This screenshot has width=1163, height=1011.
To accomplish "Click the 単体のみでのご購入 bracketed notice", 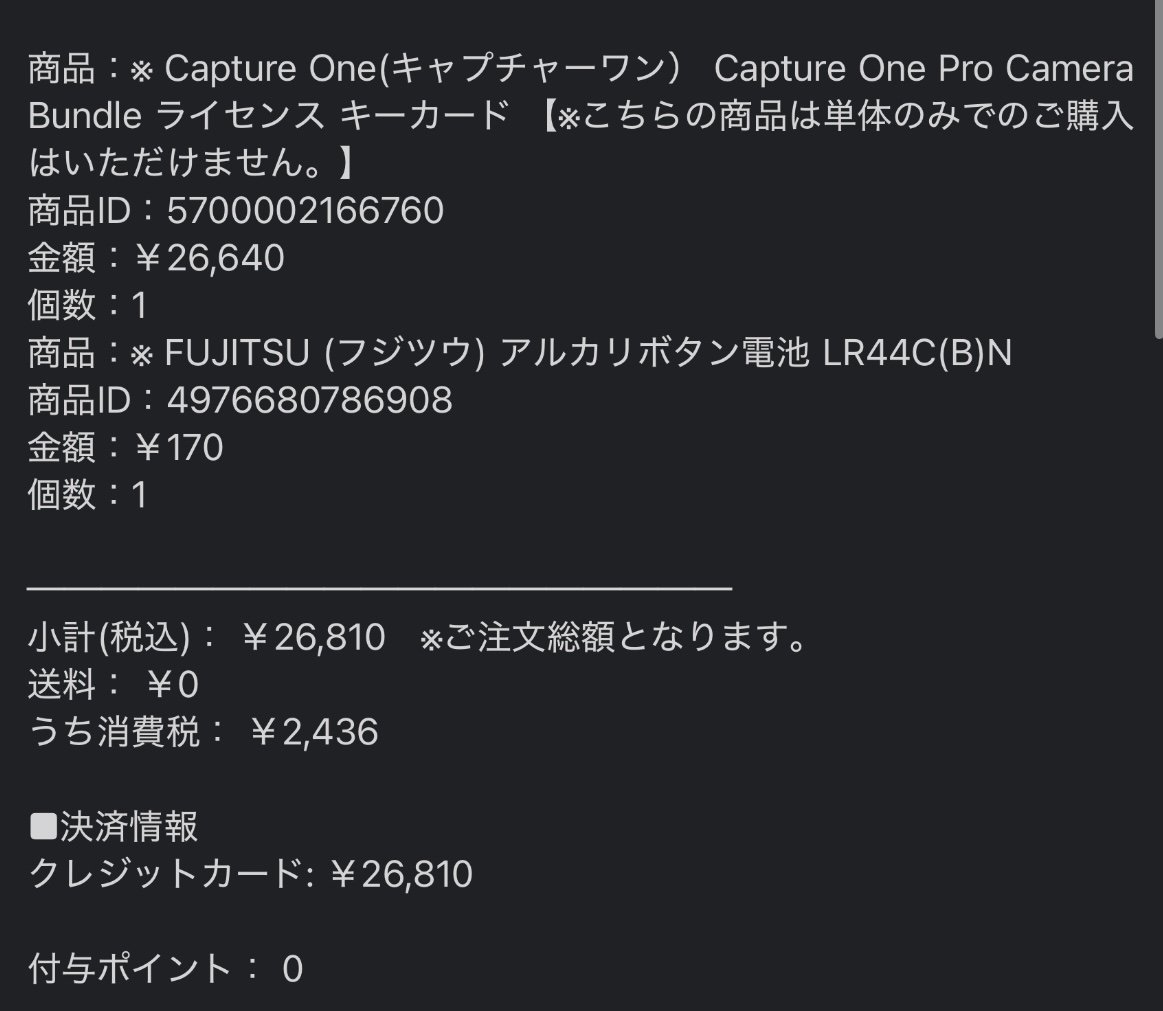I will [x=840, y=116].
